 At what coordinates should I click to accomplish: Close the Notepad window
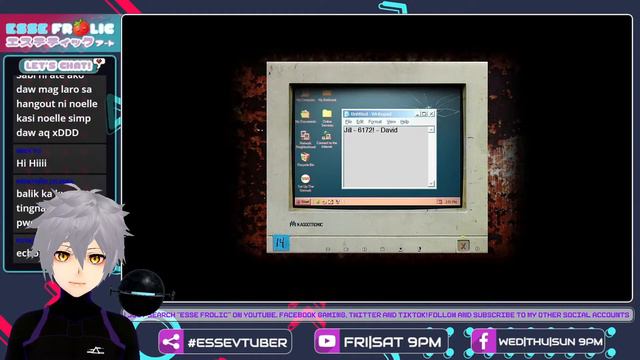tap(431, 114)
